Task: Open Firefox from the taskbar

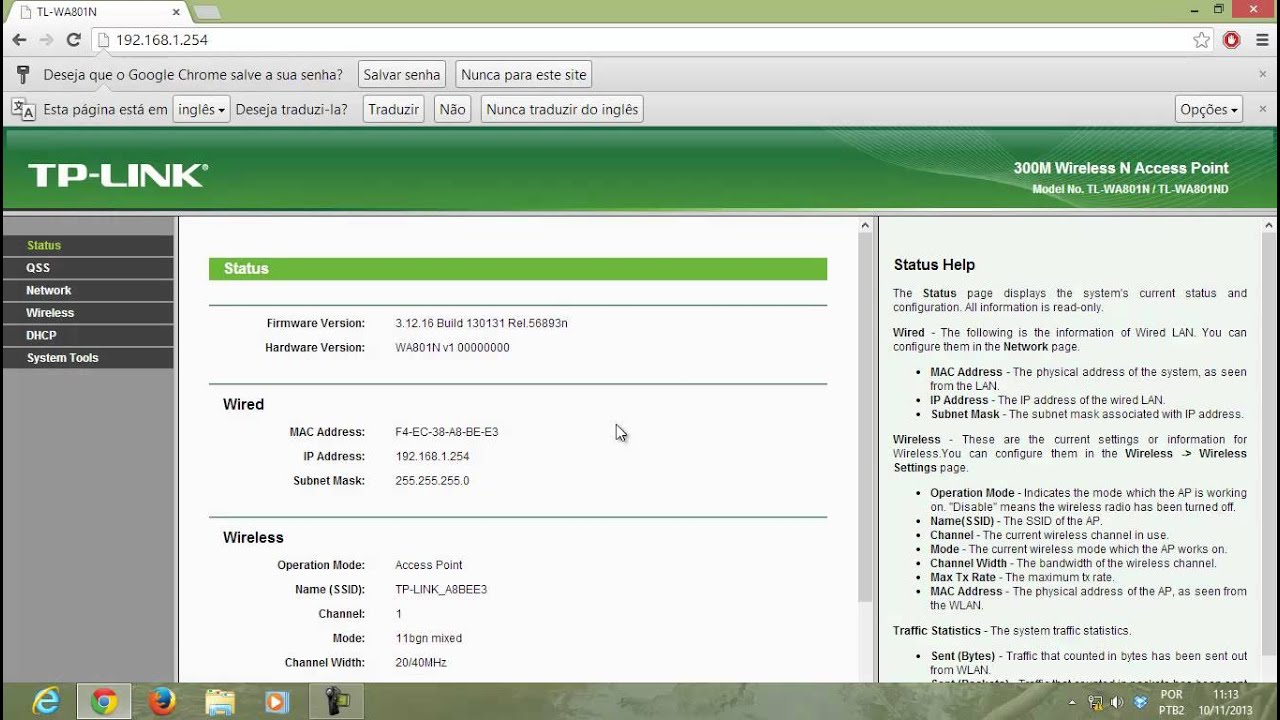Action: point(162,701)
